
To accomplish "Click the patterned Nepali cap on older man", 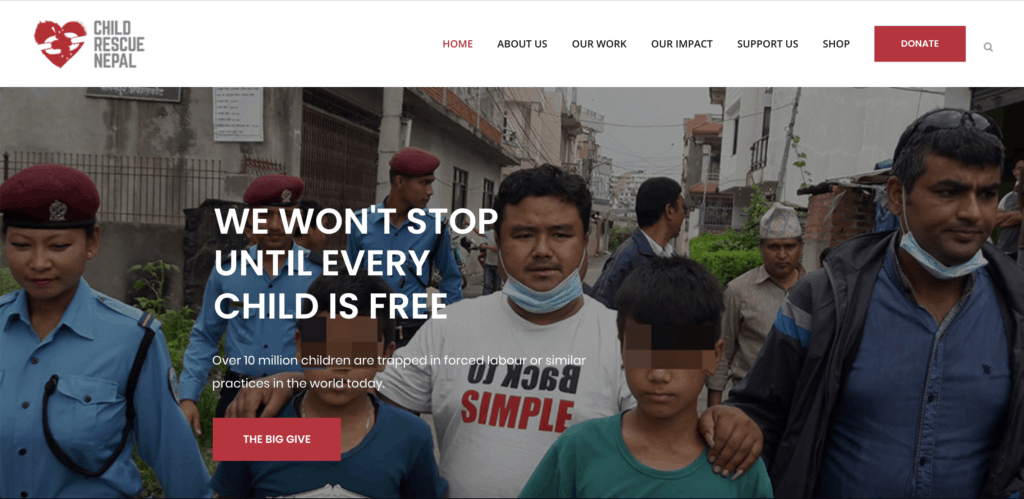I will 780,223.
